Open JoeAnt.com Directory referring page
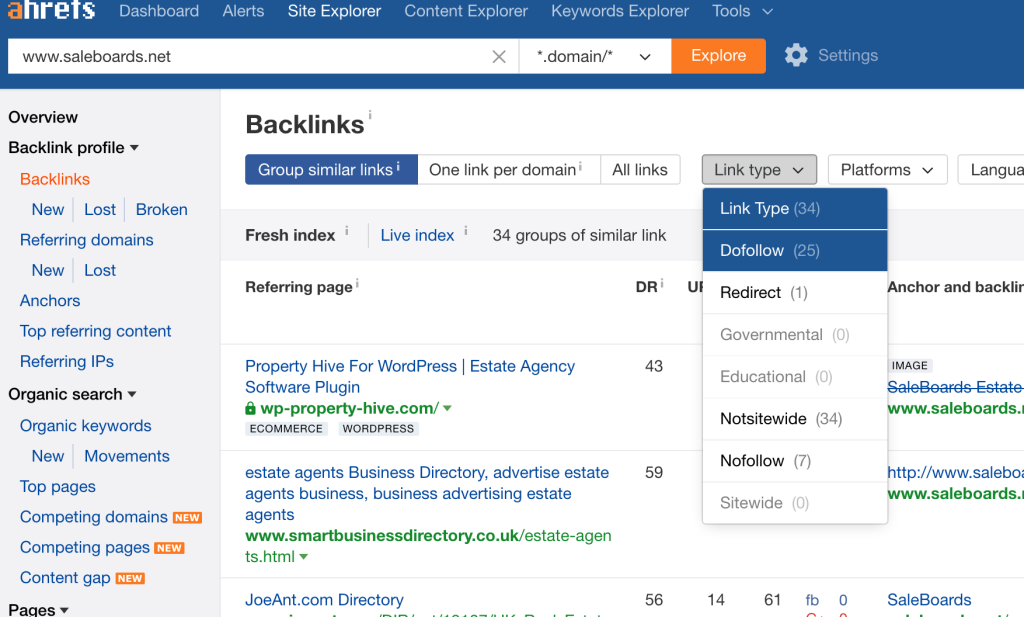 click(x=324, y=600)
